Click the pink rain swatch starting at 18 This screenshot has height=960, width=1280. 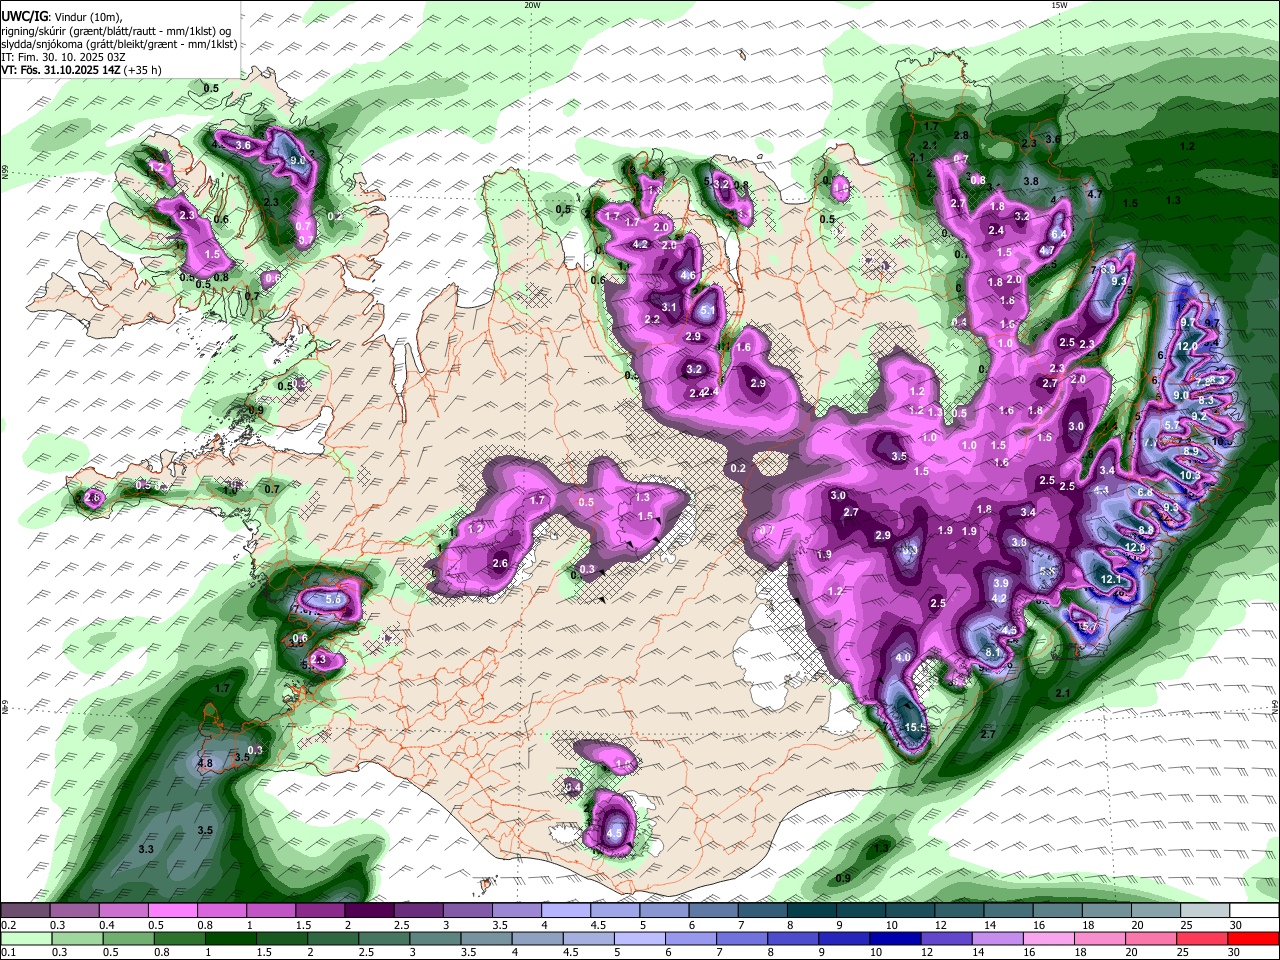(x=1100, y=938)
